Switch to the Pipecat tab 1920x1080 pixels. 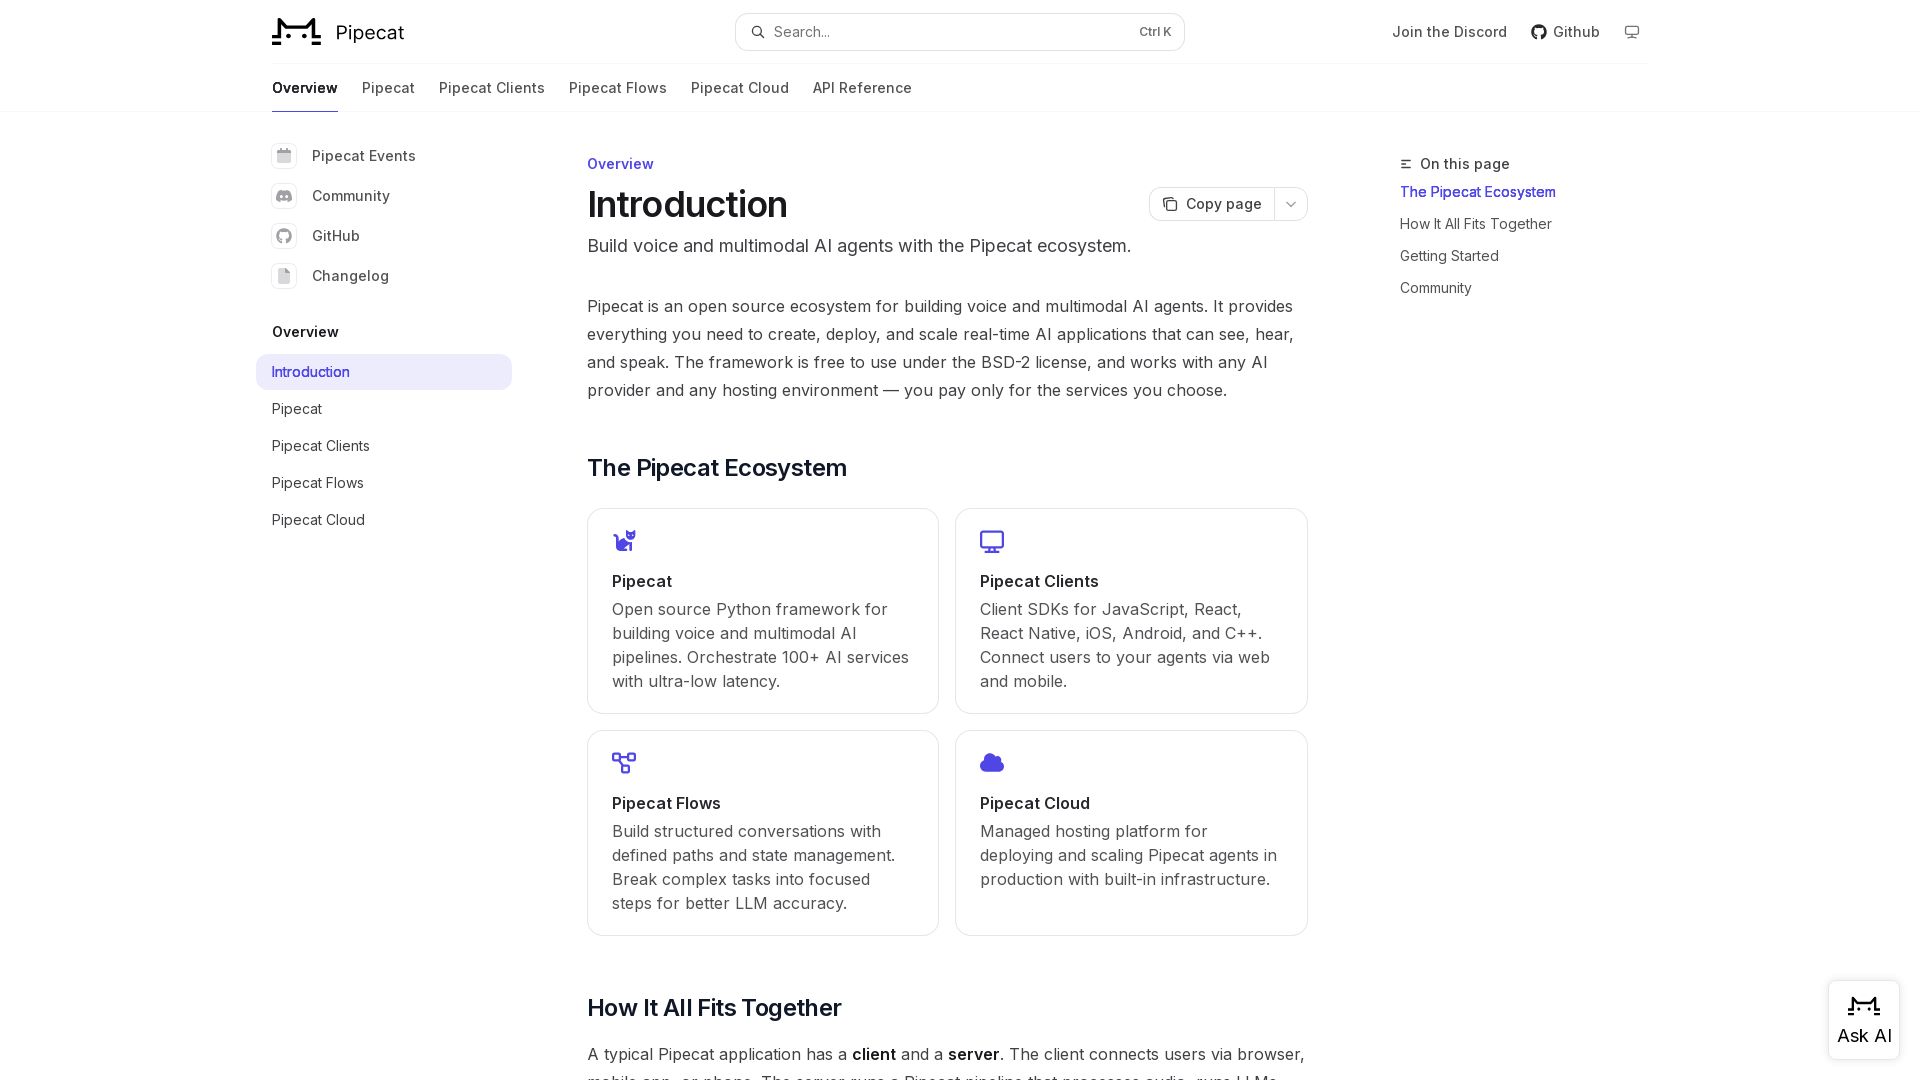(388, 88)
